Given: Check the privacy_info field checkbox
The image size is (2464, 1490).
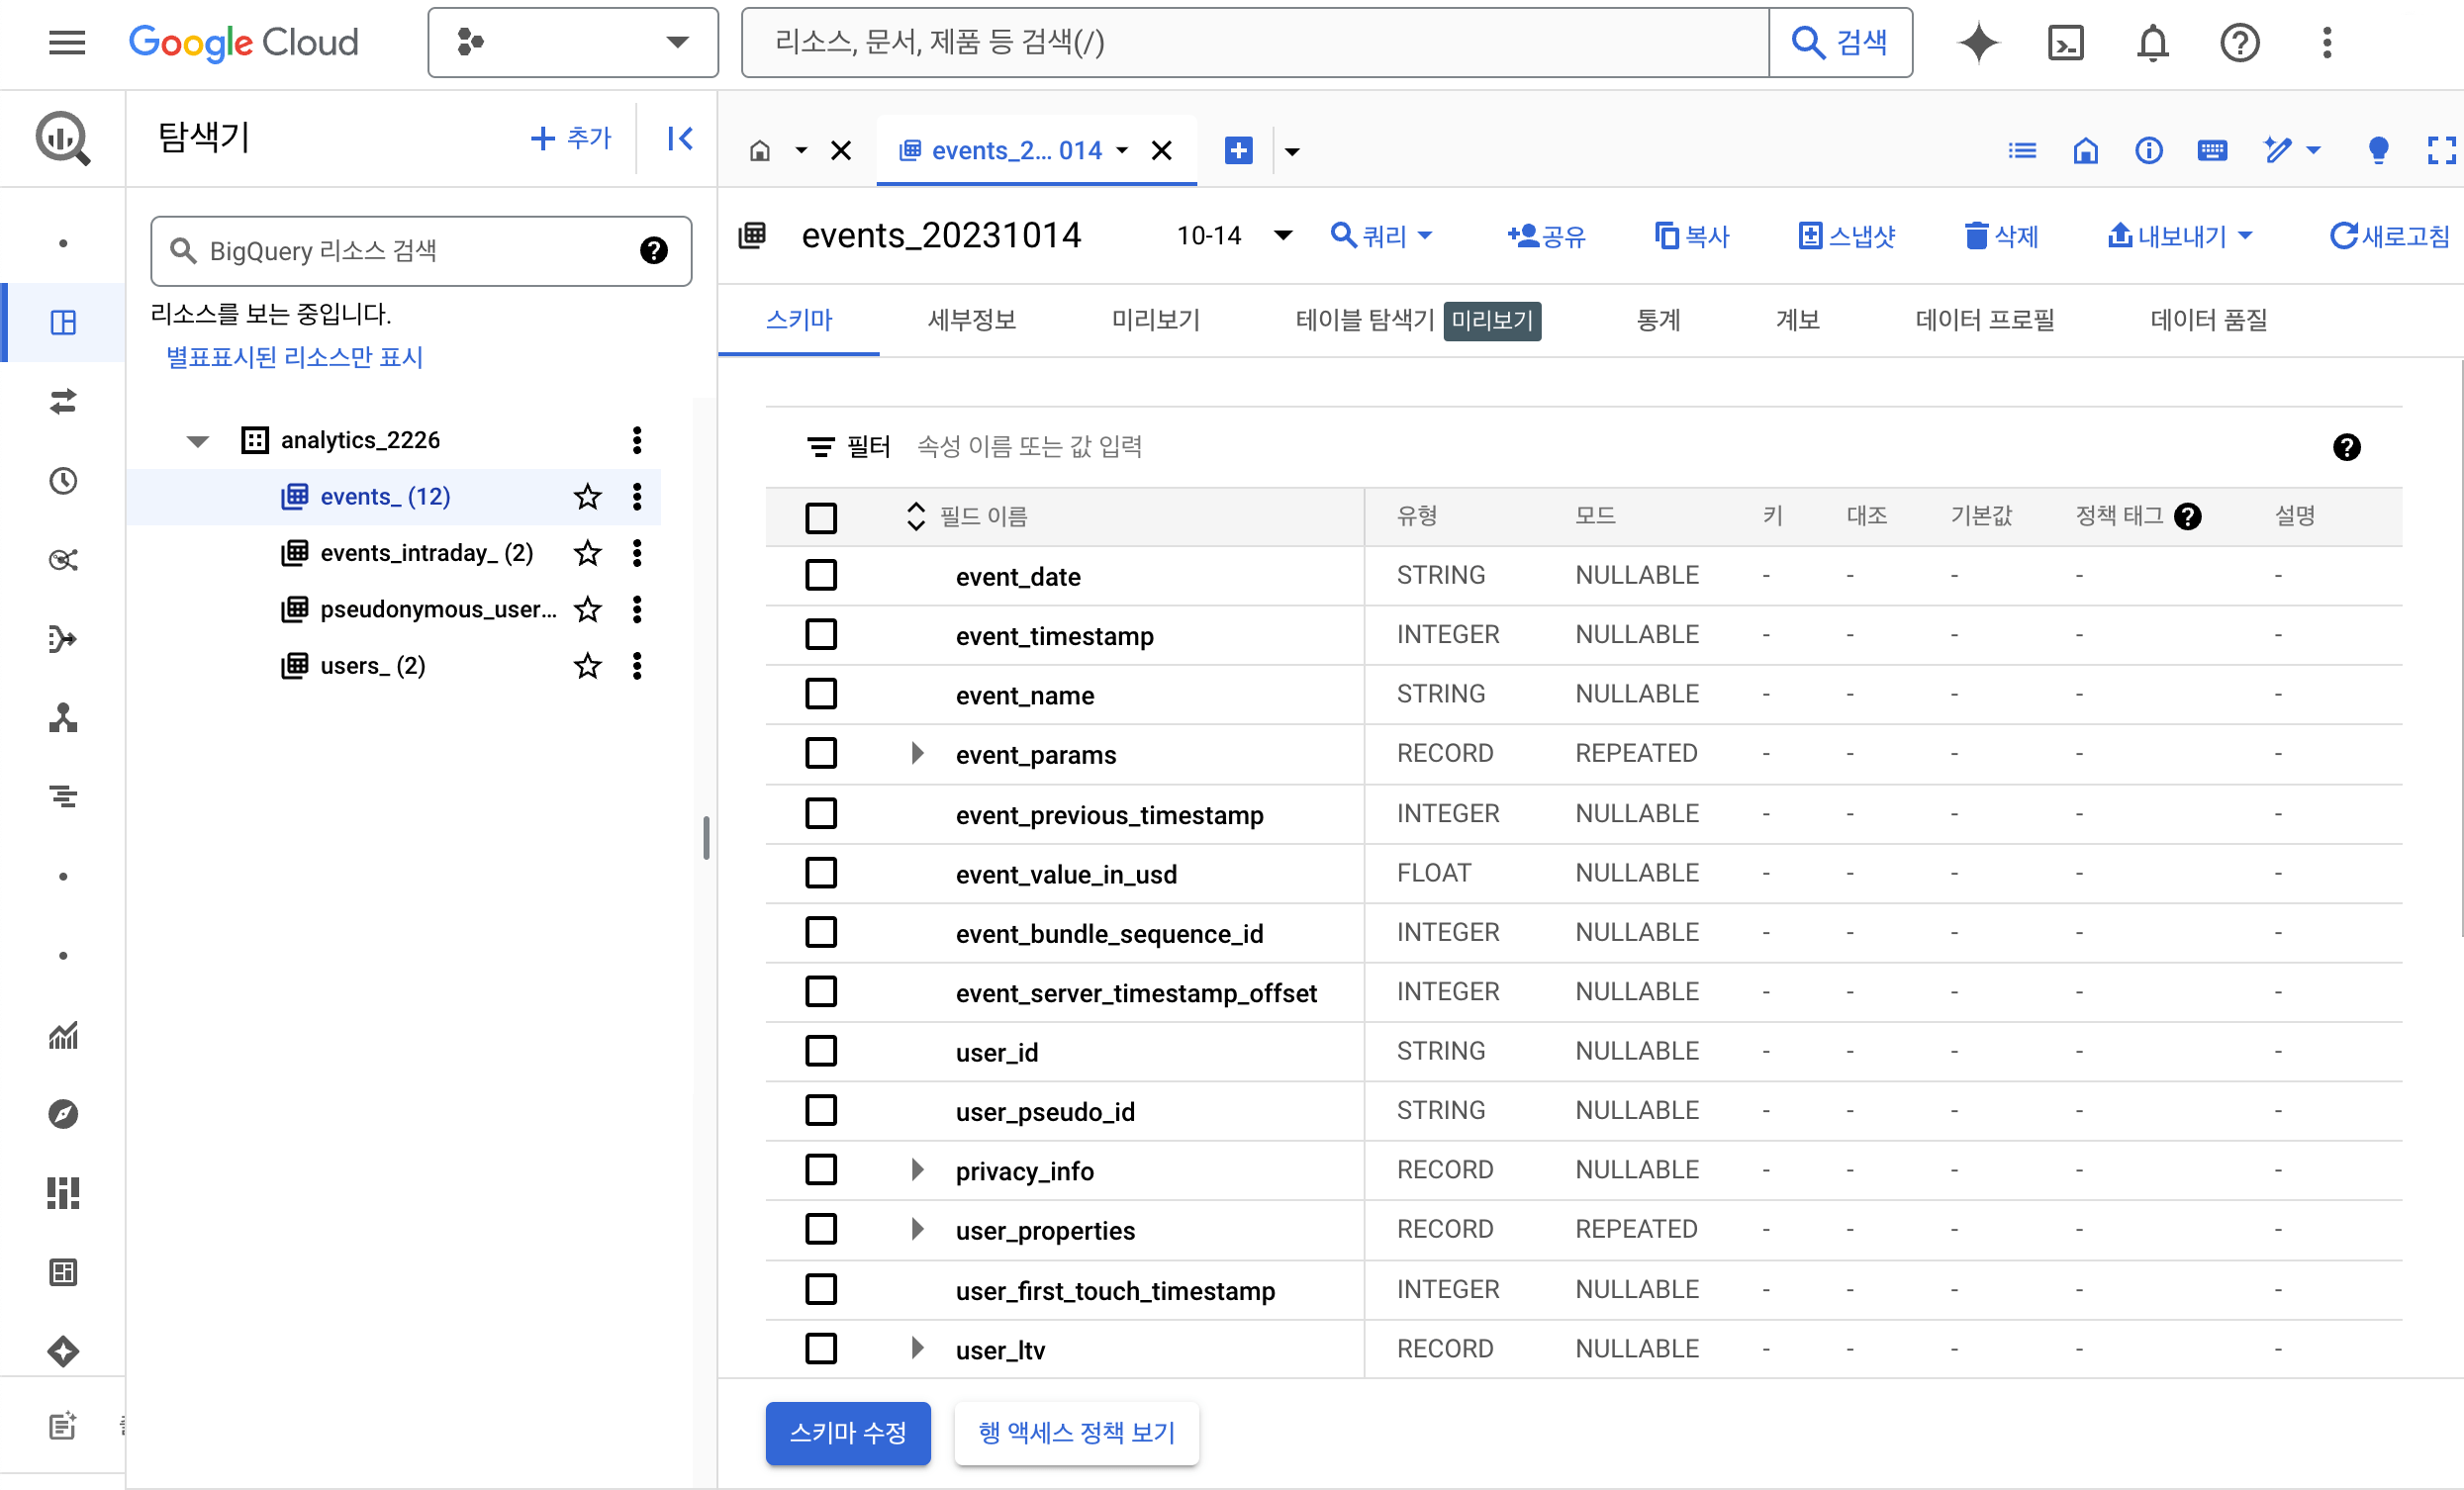Looking at the screenshot, I should click(x=821, y=1169).
